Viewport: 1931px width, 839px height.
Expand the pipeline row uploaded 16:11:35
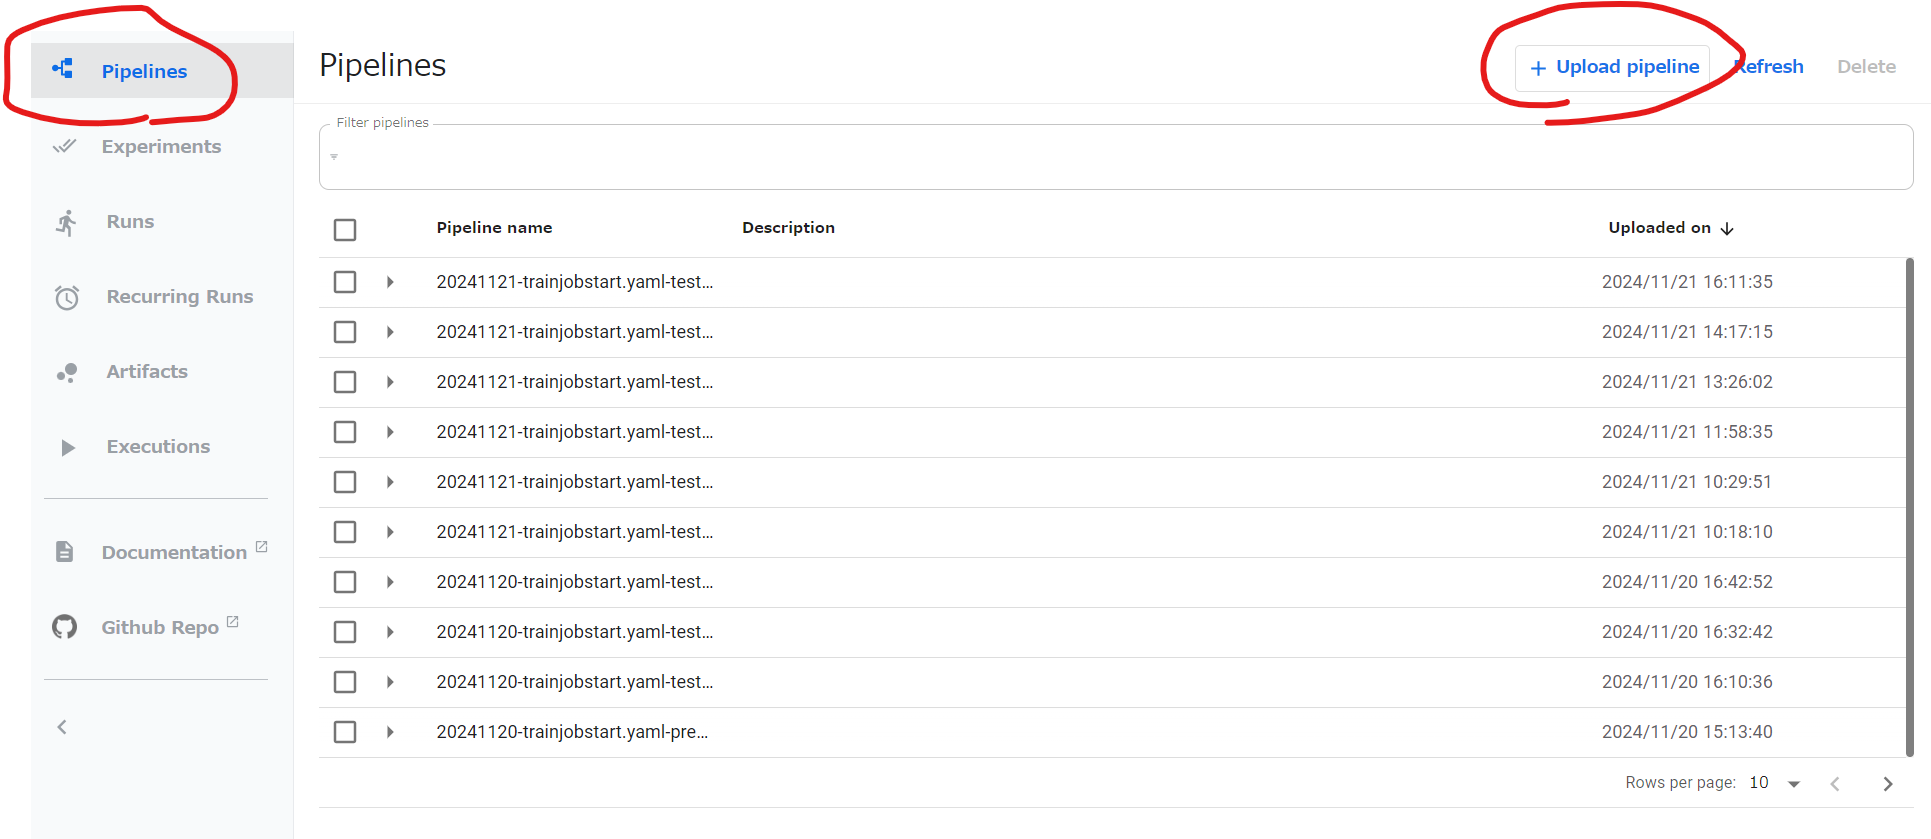pos(390,282)
